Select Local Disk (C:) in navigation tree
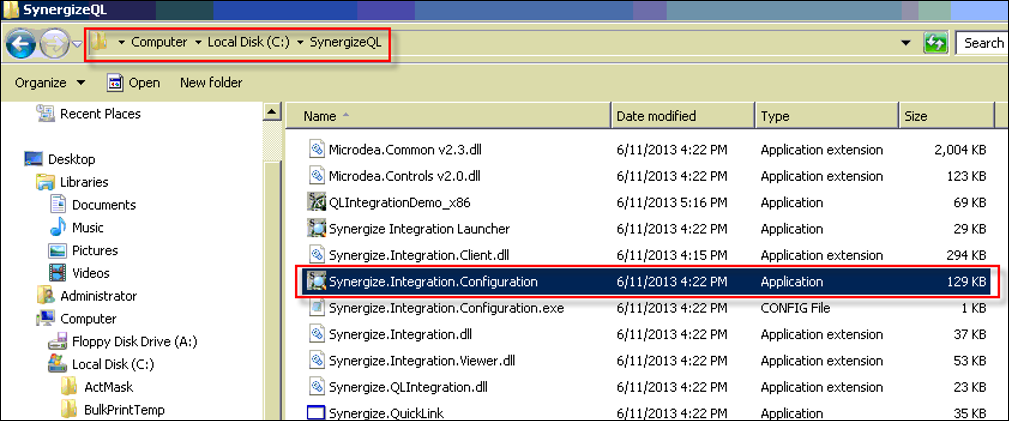The width and height of the screenshot is (1009, 421). coord(113,364)
